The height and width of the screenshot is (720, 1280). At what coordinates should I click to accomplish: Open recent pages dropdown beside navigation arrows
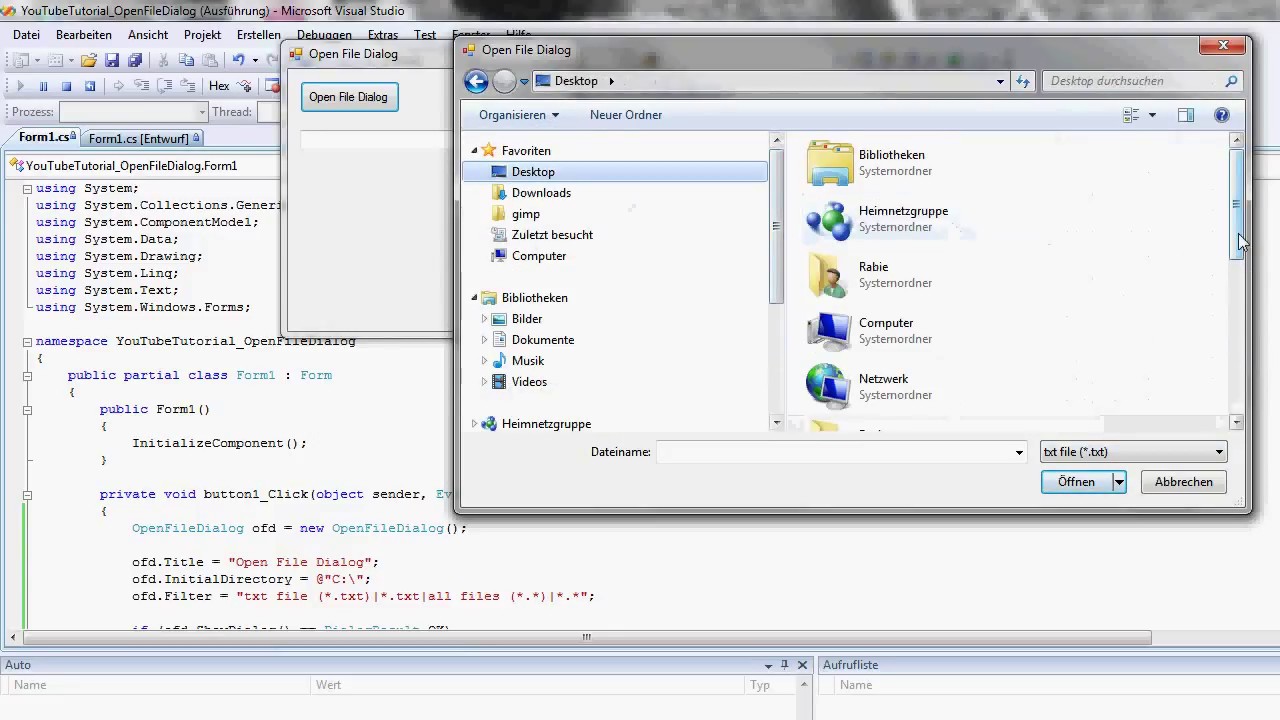click(x=524, y=82)
